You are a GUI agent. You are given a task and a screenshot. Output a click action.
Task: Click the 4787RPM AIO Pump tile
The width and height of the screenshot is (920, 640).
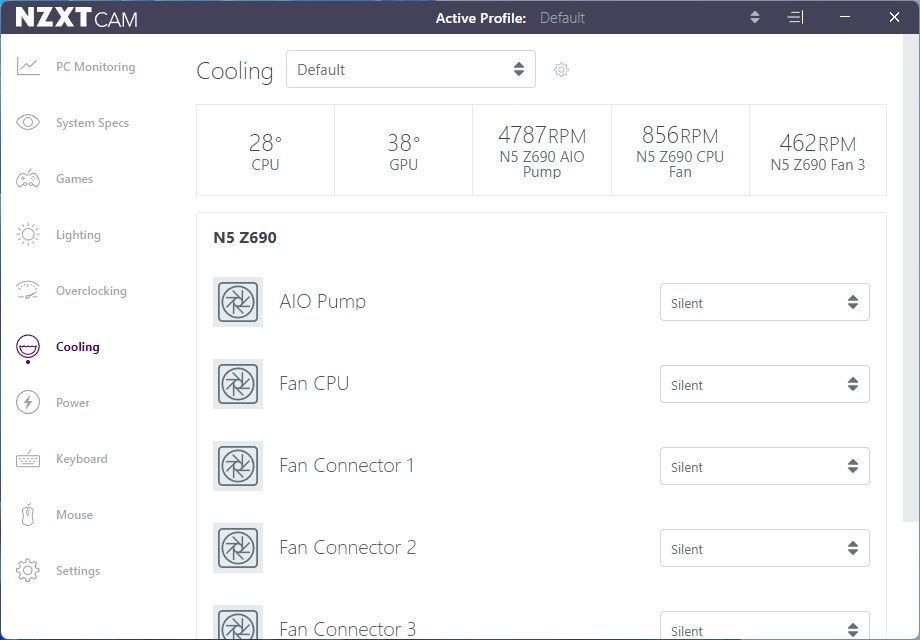pos(542,150)
